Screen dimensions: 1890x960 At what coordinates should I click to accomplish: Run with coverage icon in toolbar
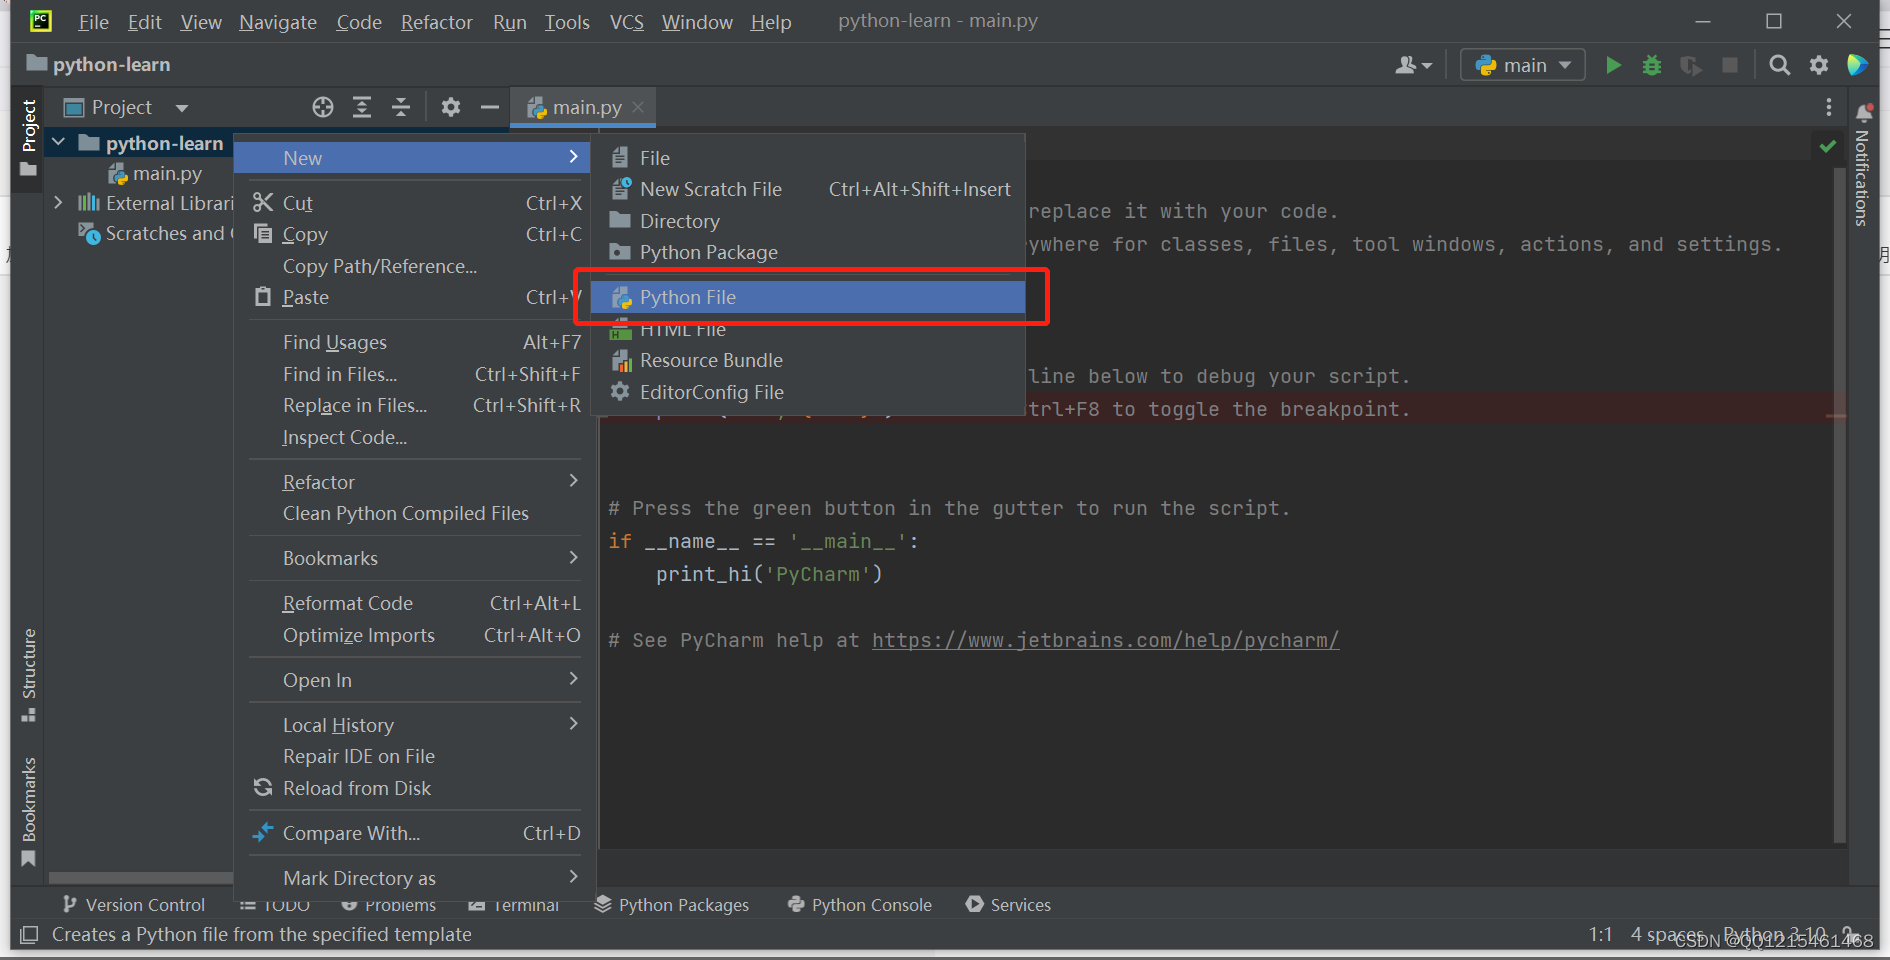(1691, 65)
